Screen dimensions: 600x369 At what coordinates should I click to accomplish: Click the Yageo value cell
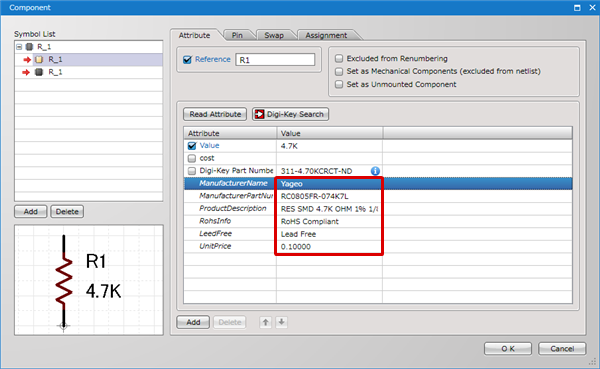click(329, 183)
